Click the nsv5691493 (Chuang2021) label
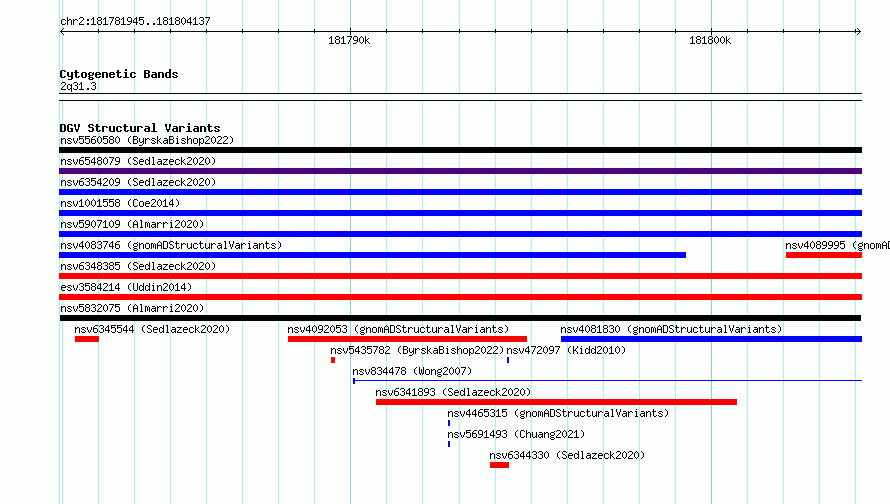The width and height of the screenshot is (890, 504). tap(516, 434)
